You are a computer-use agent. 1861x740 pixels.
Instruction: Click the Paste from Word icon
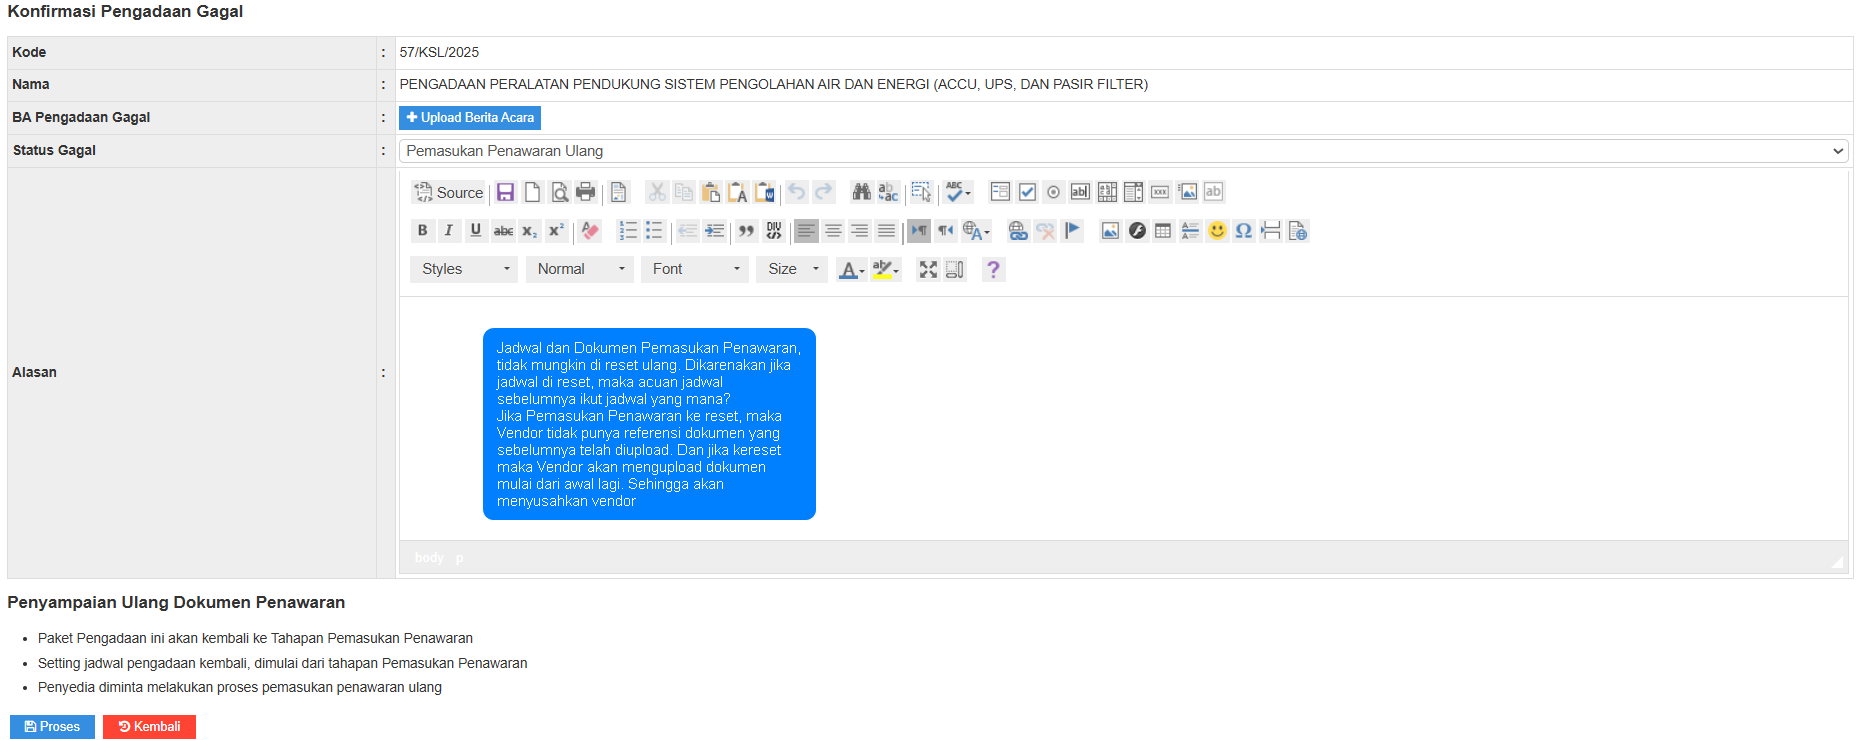(x=765, y=192)
